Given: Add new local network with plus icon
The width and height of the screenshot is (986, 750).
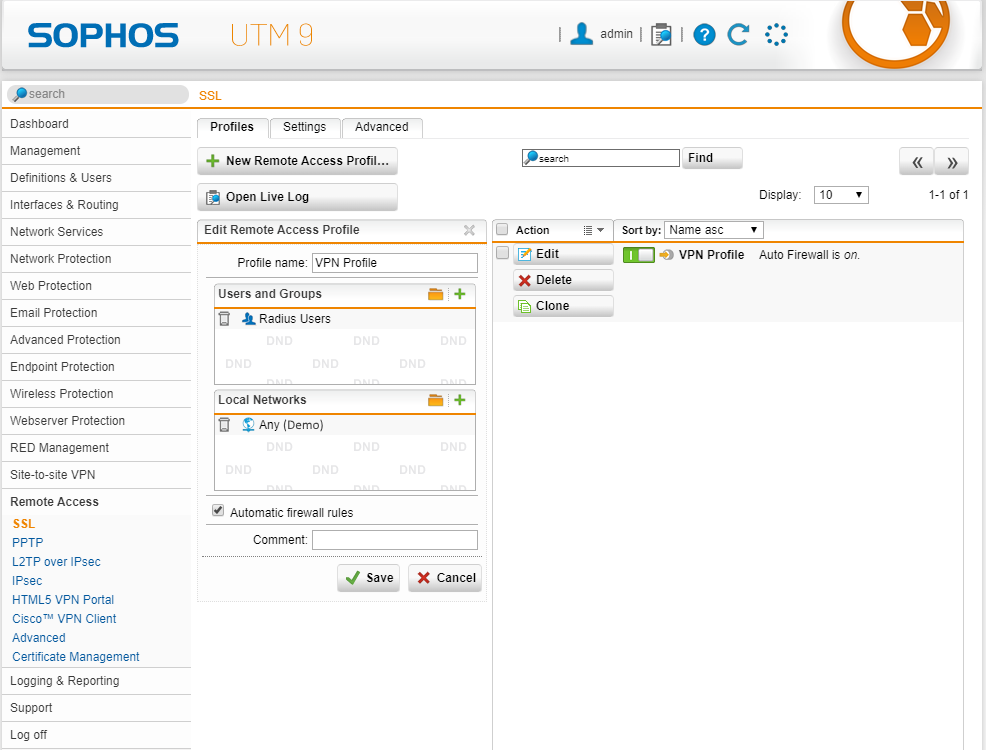Looking at the screenshot, I should (460, 400).
